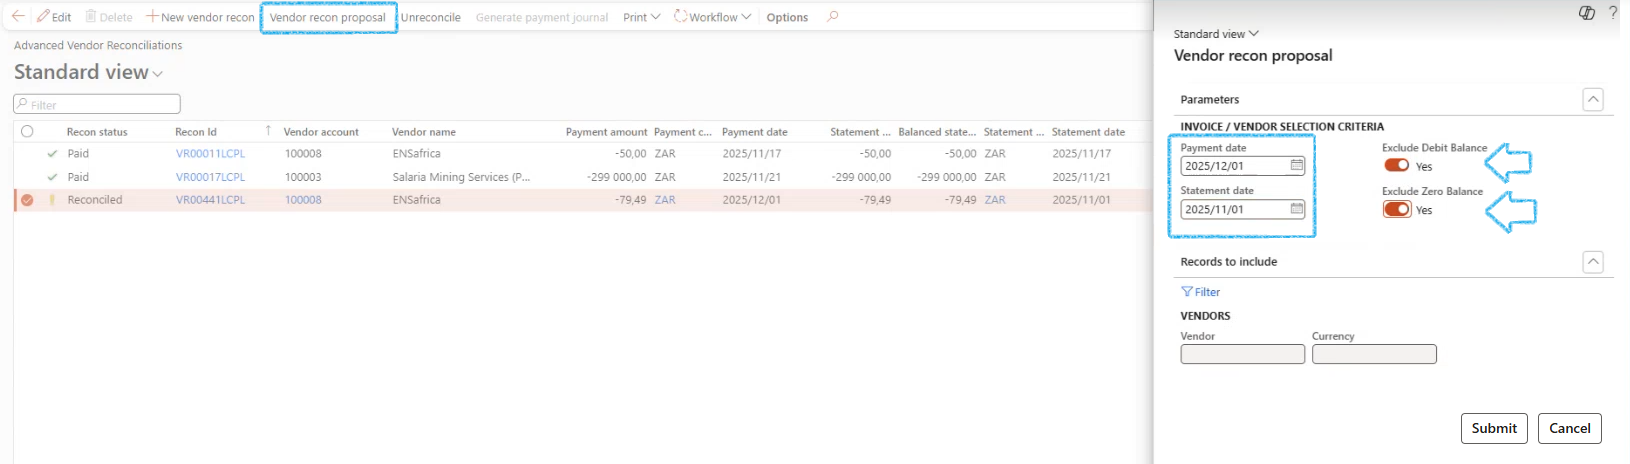Toggle Exclude Debit Balance switch
Image resolution: width=1630 pixels, height=464 pixels.
[x=1396, y=166]
